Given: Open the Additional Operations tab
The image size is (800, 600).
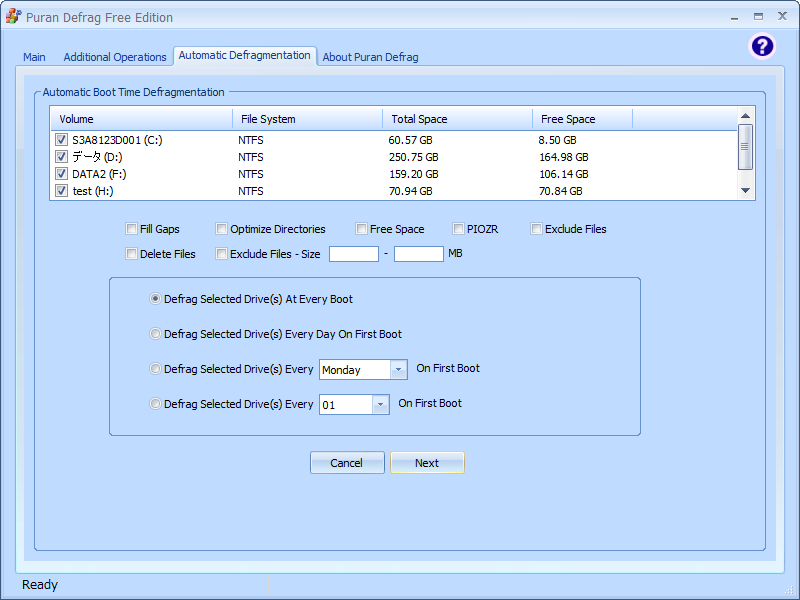Looking at the screenshot, I should [x=115, y=57].
